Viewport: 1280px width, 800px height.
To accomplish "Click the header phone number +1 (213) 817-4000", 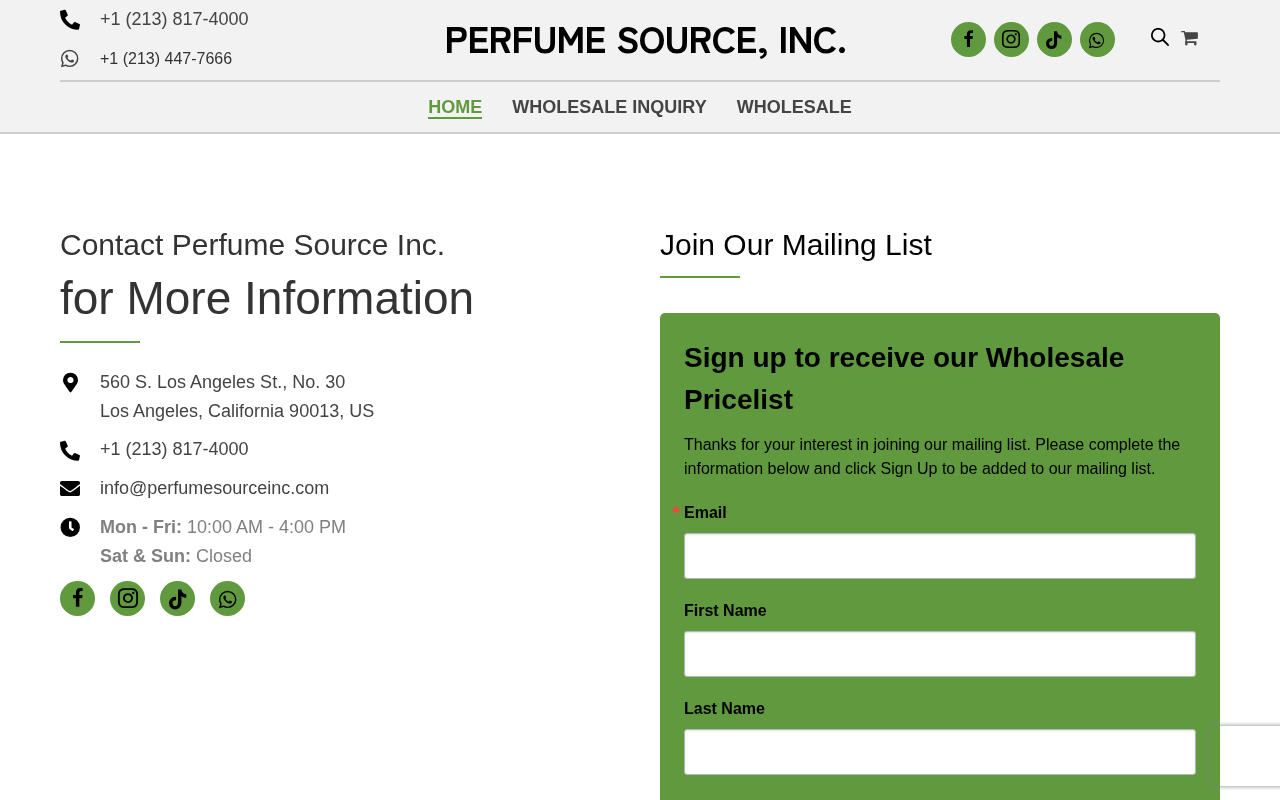I will (174, 19).
